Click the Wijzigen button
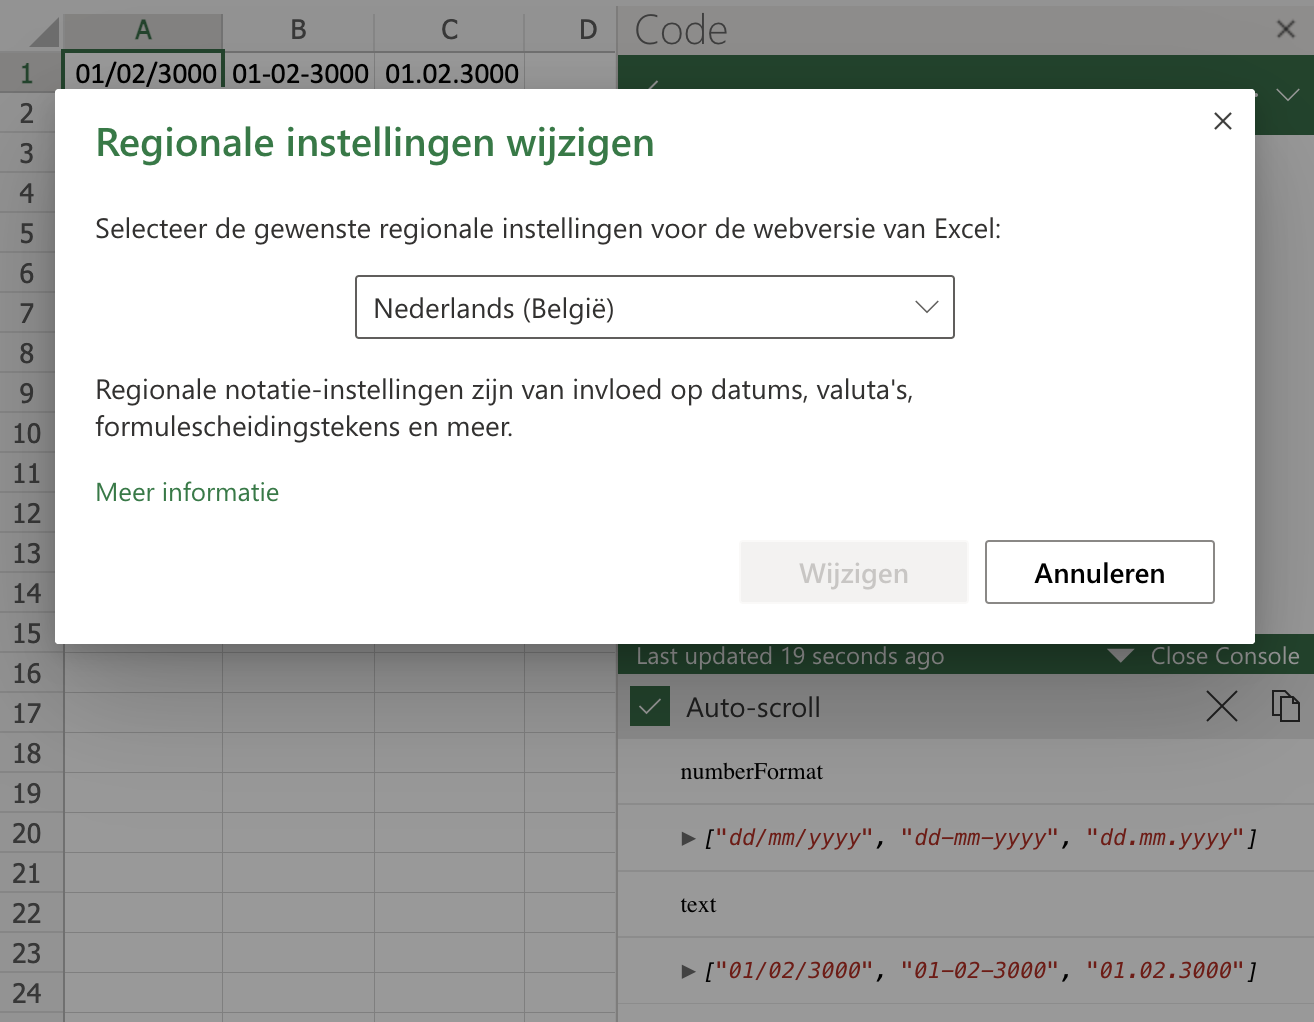The height and width of the screenshot is (1022, 1314). point(853,572)
